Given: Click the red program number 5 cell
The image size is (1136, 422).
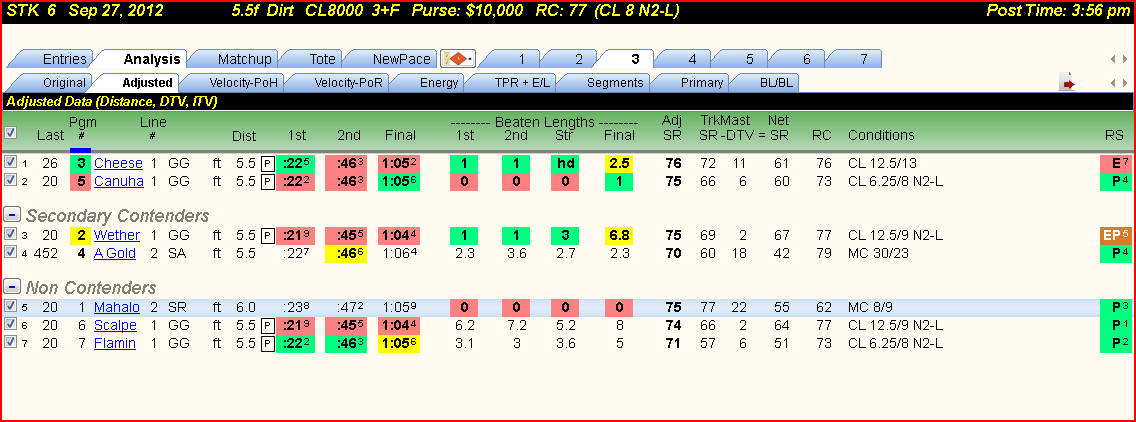Looking at the screenshot, I should coord(80,181).
